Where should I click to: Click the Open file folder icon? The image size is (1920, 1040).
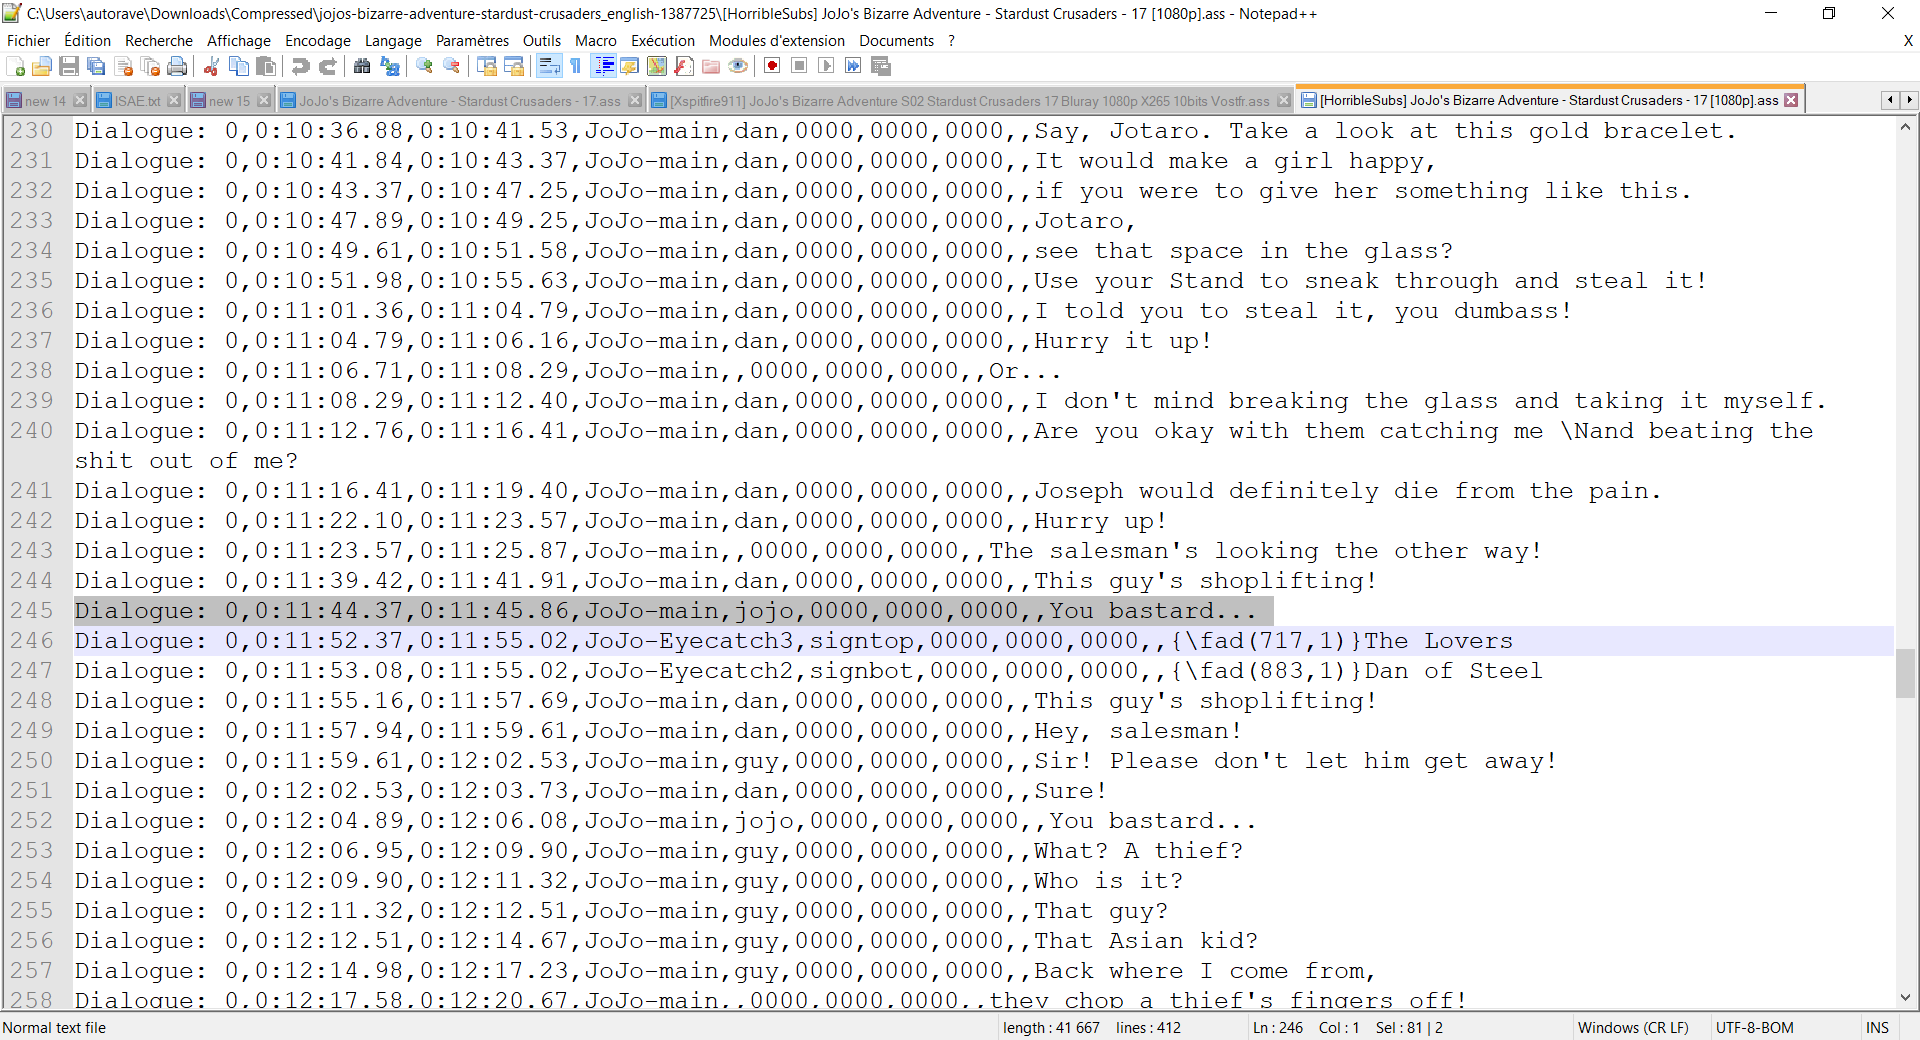tap(42, 66)
